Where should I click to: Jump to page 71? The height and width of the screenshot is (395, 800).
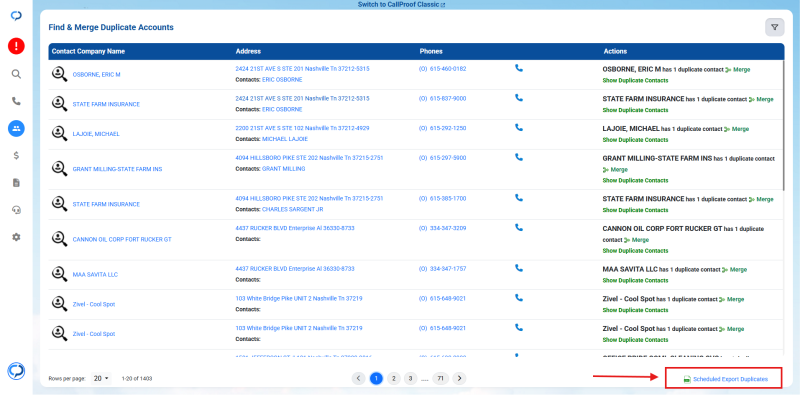click(x=440, y=378)
